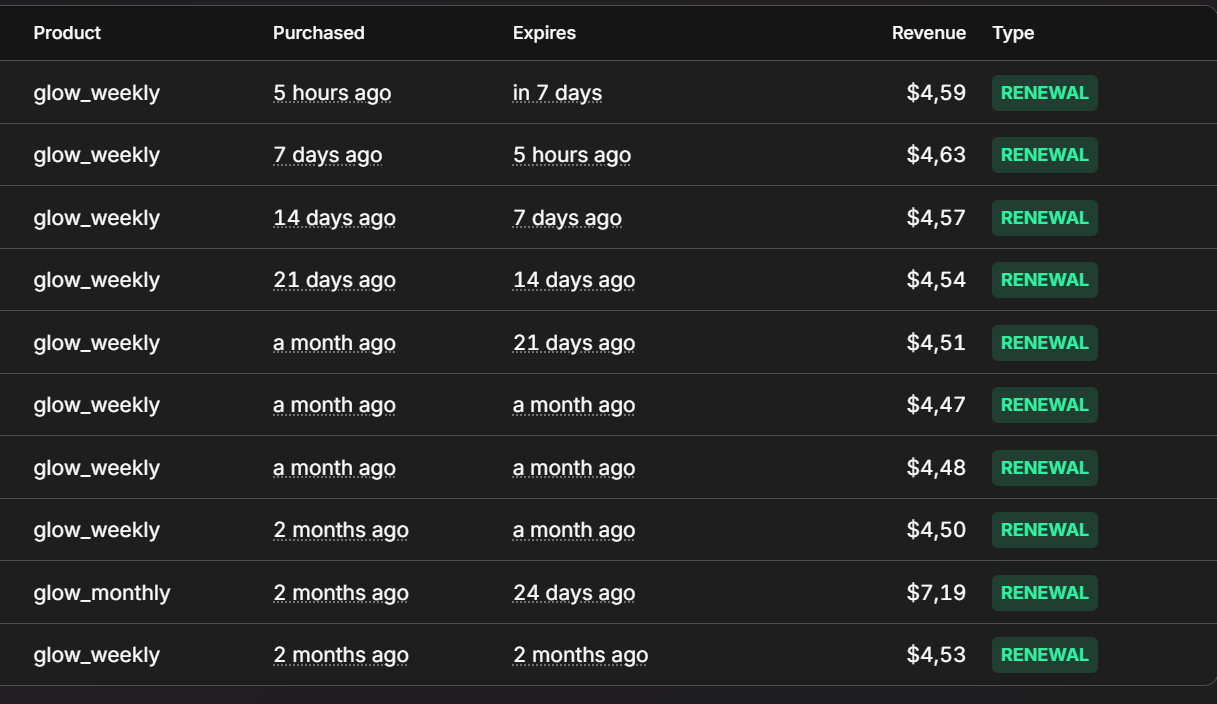Click the '2 months ago' expiry timestamp

(x=580, y=655)
